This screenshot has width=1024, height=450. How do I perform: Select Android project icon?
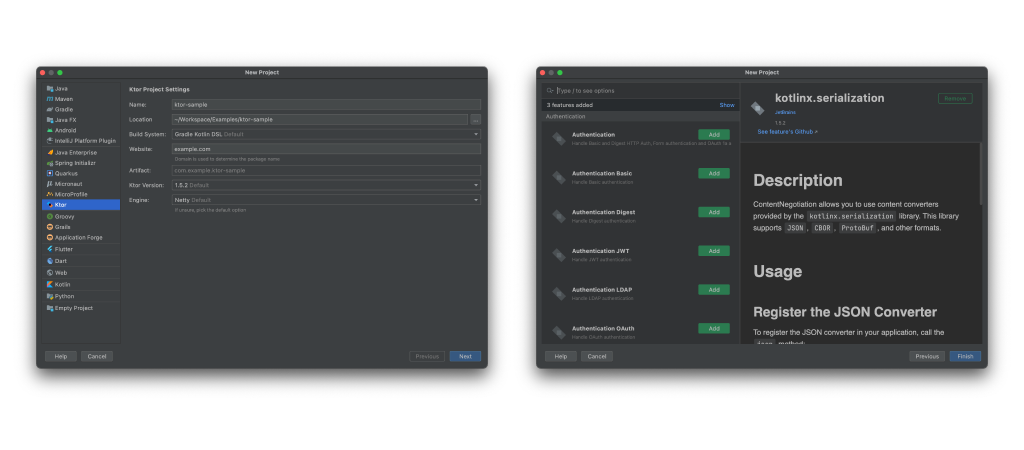(50, 131)
